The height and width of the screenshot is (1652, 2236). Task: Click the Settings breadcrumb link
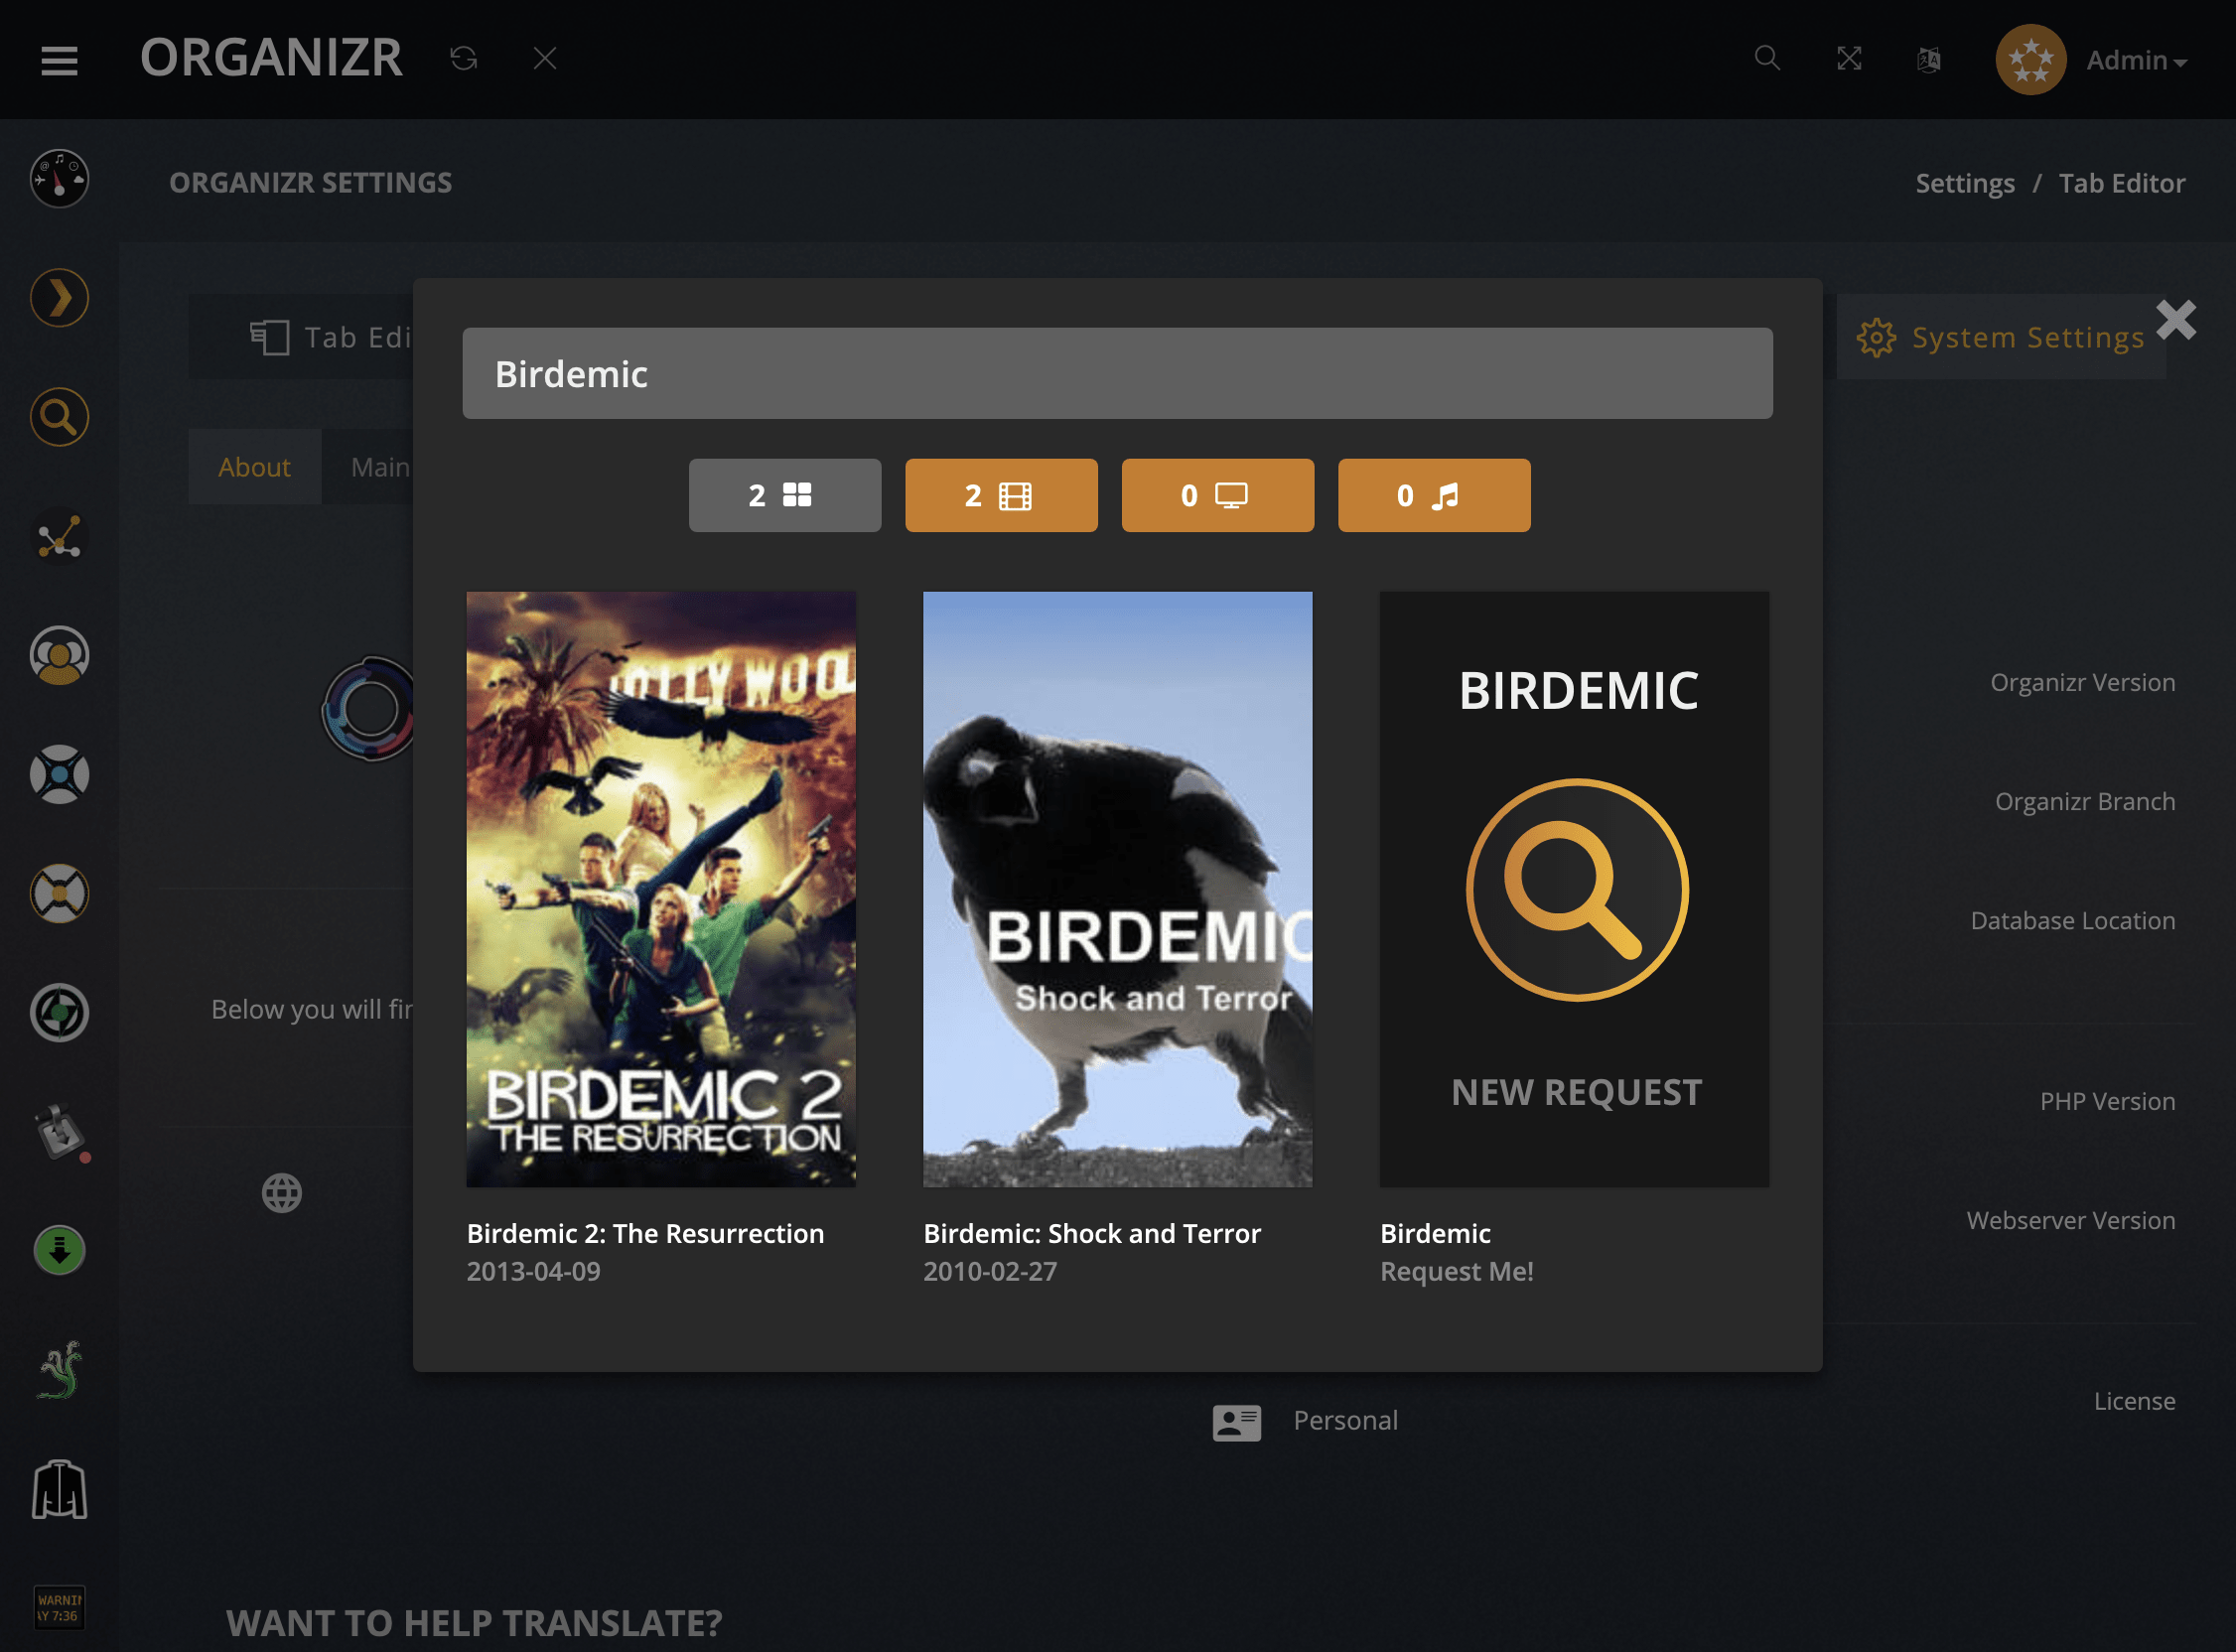1964,183
